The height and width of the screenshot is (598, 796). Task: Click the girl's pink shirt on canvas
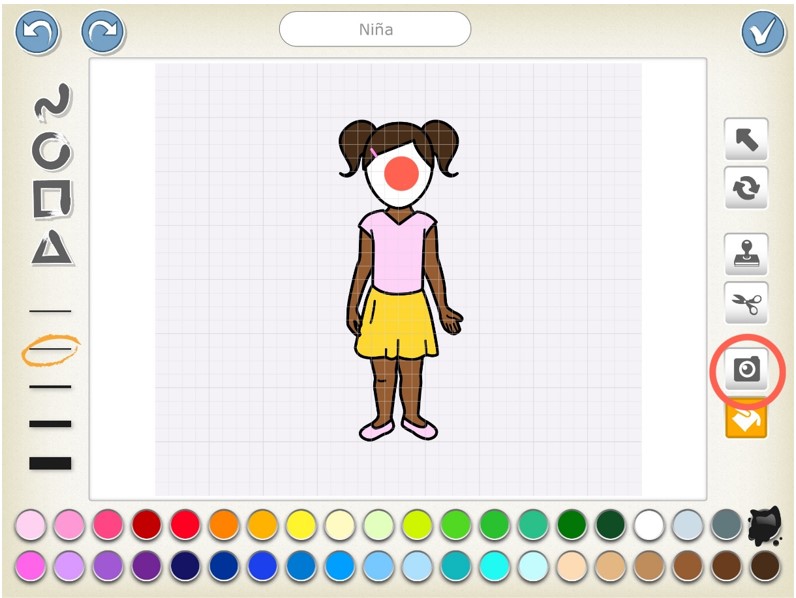(397, 252)
